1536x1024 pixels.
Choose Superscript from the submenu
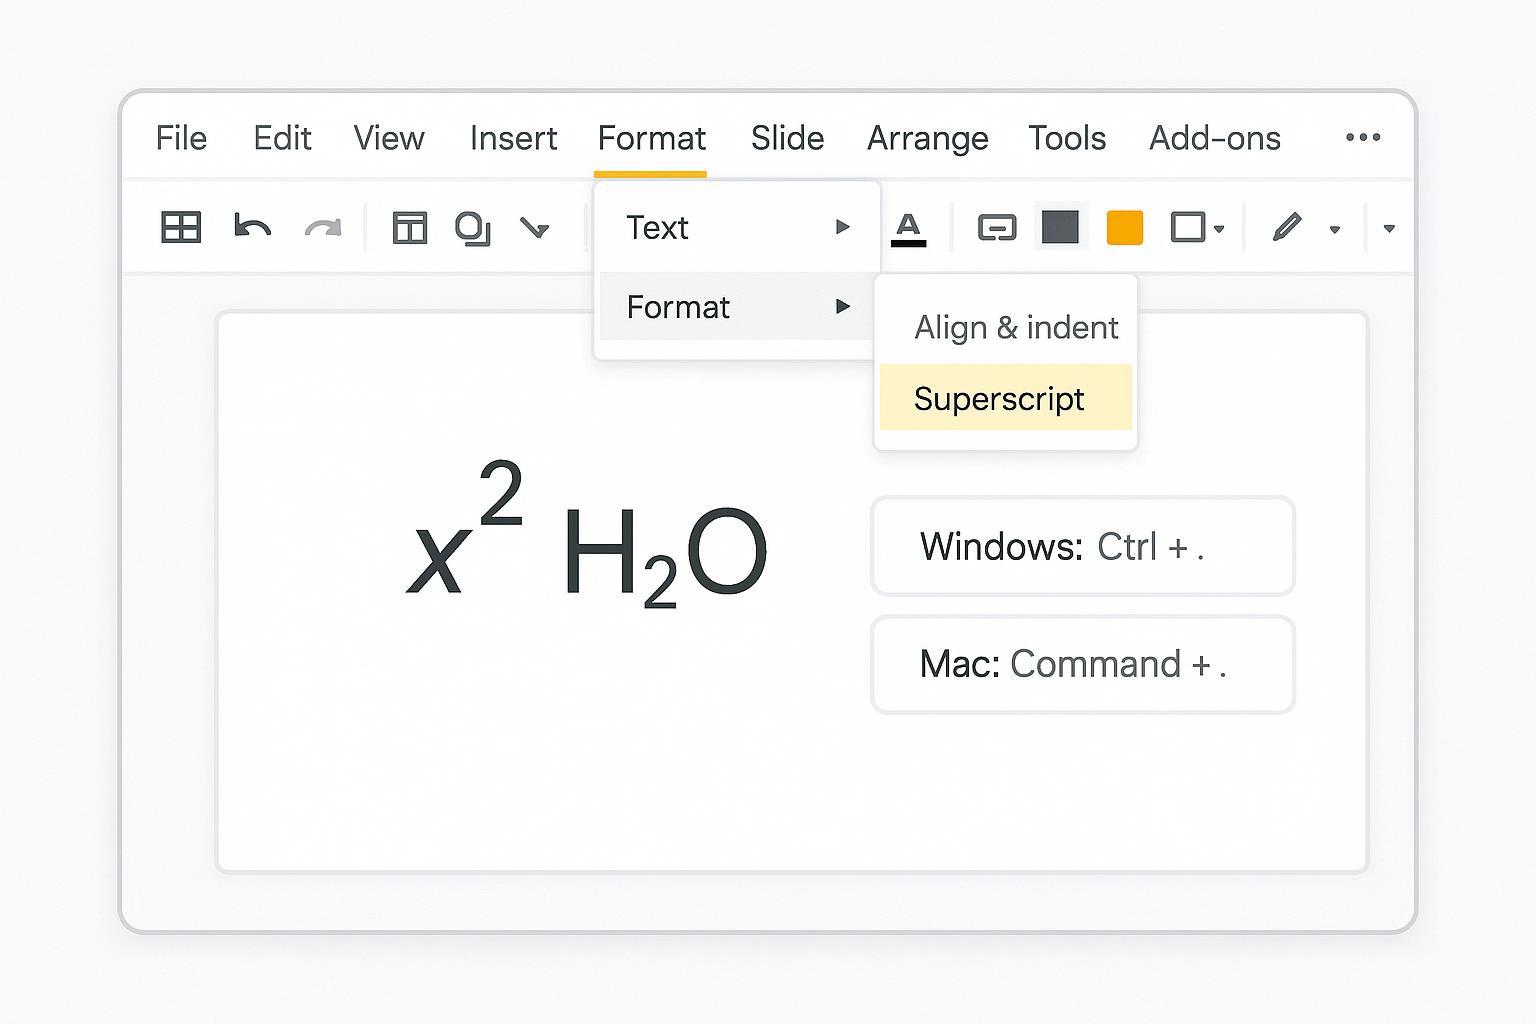1005,398
